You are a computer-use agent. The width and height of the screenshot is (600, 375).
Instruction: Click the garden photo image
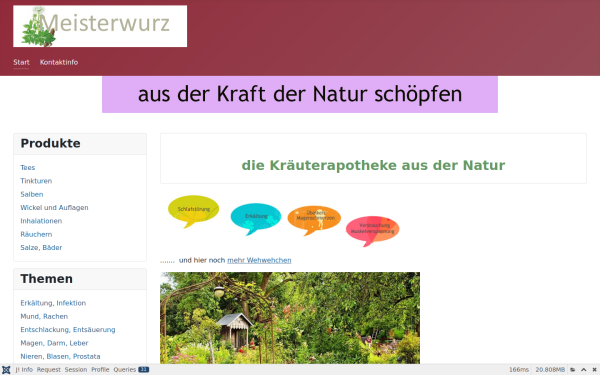290,318
